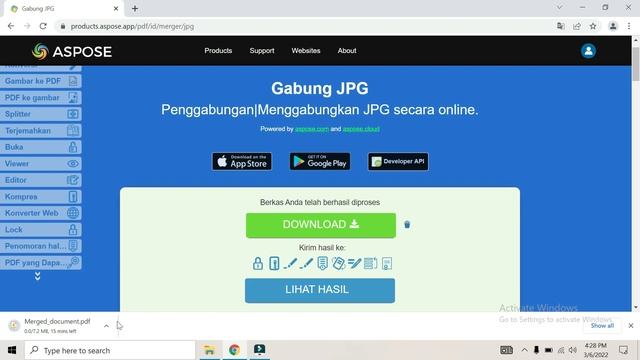Bookmark this page with the star icon

[x=593, y=26]
